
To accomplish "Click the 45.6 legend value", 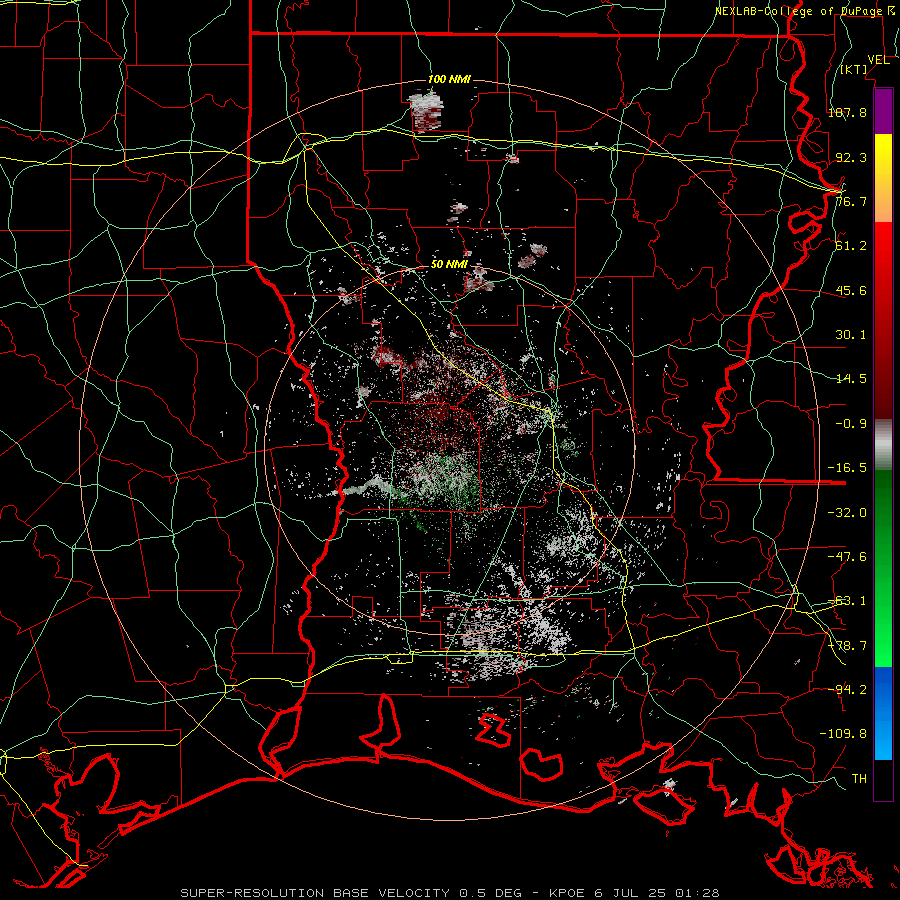I will 851,290.
